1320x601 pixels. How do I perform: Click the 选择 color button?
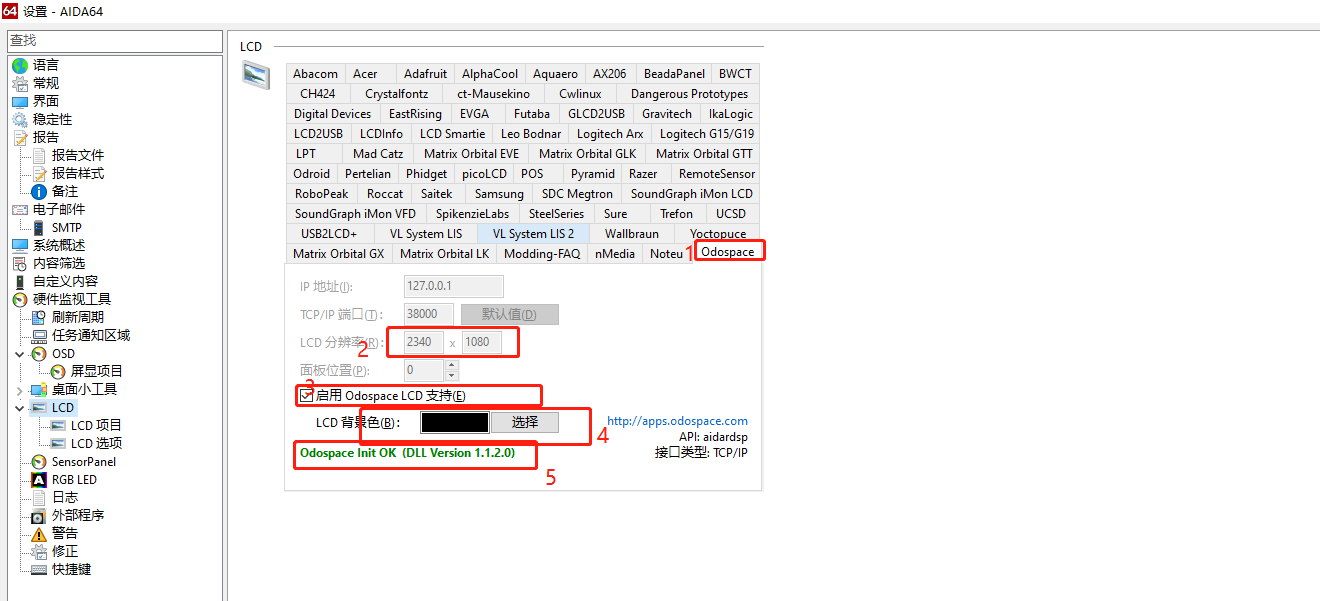(x=525, y=422)
